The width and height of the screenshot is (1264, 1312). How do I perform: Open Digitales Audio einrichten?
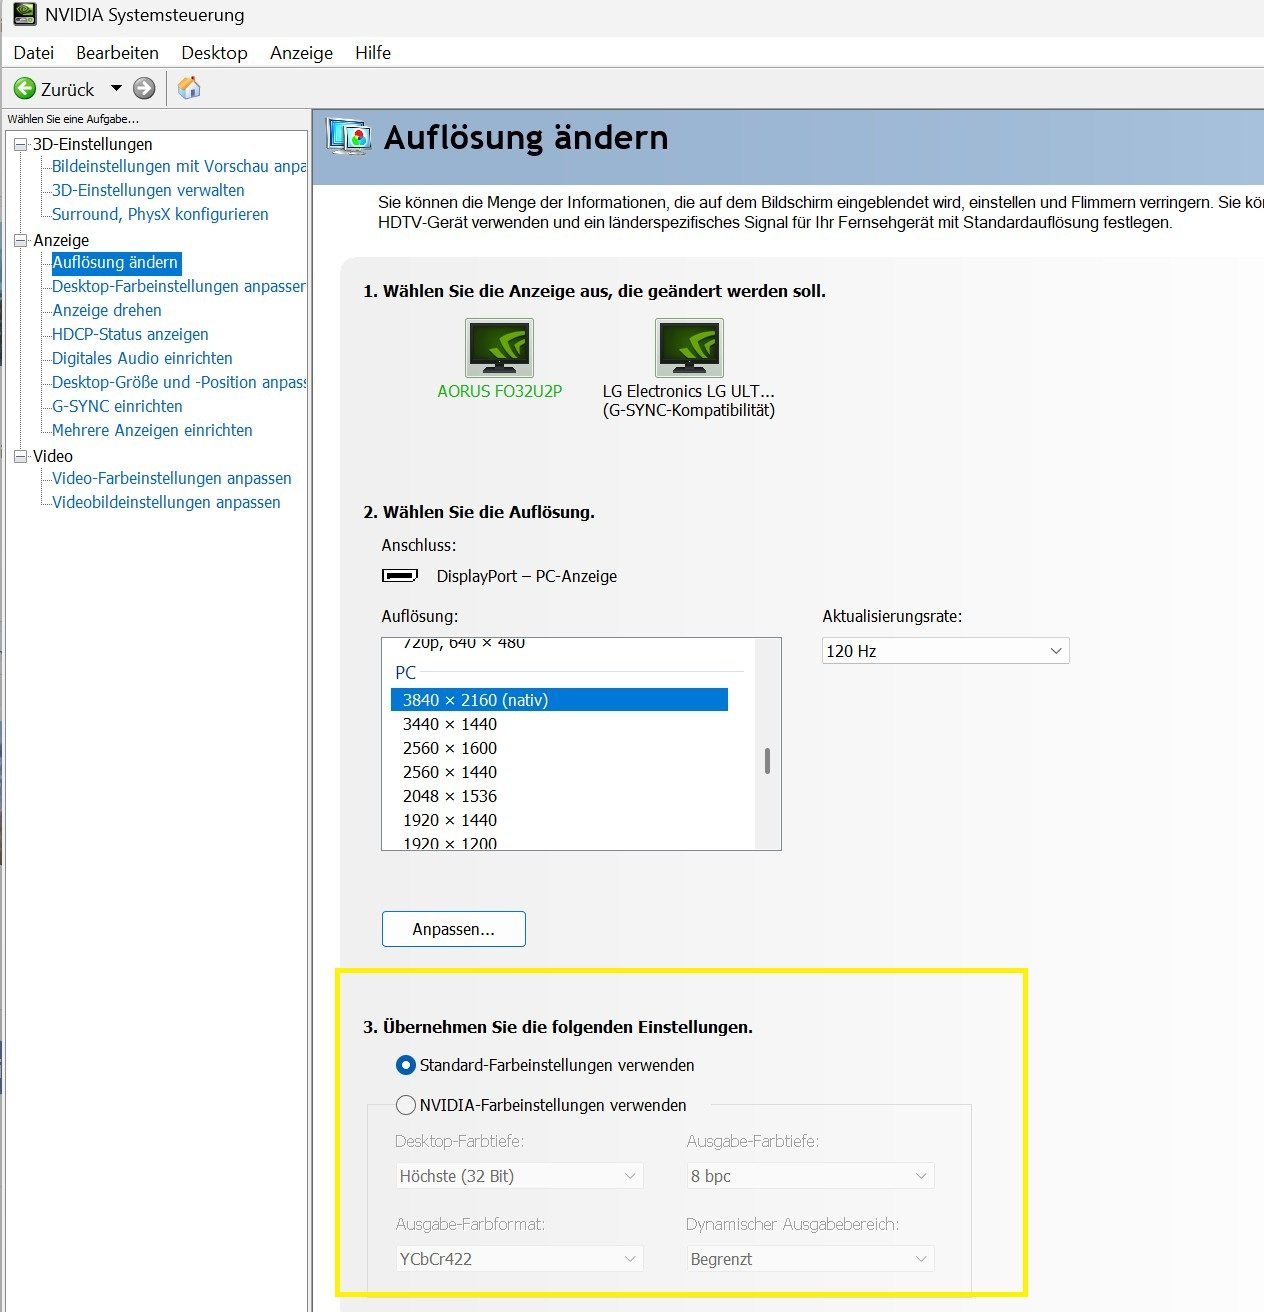point(142,359)
